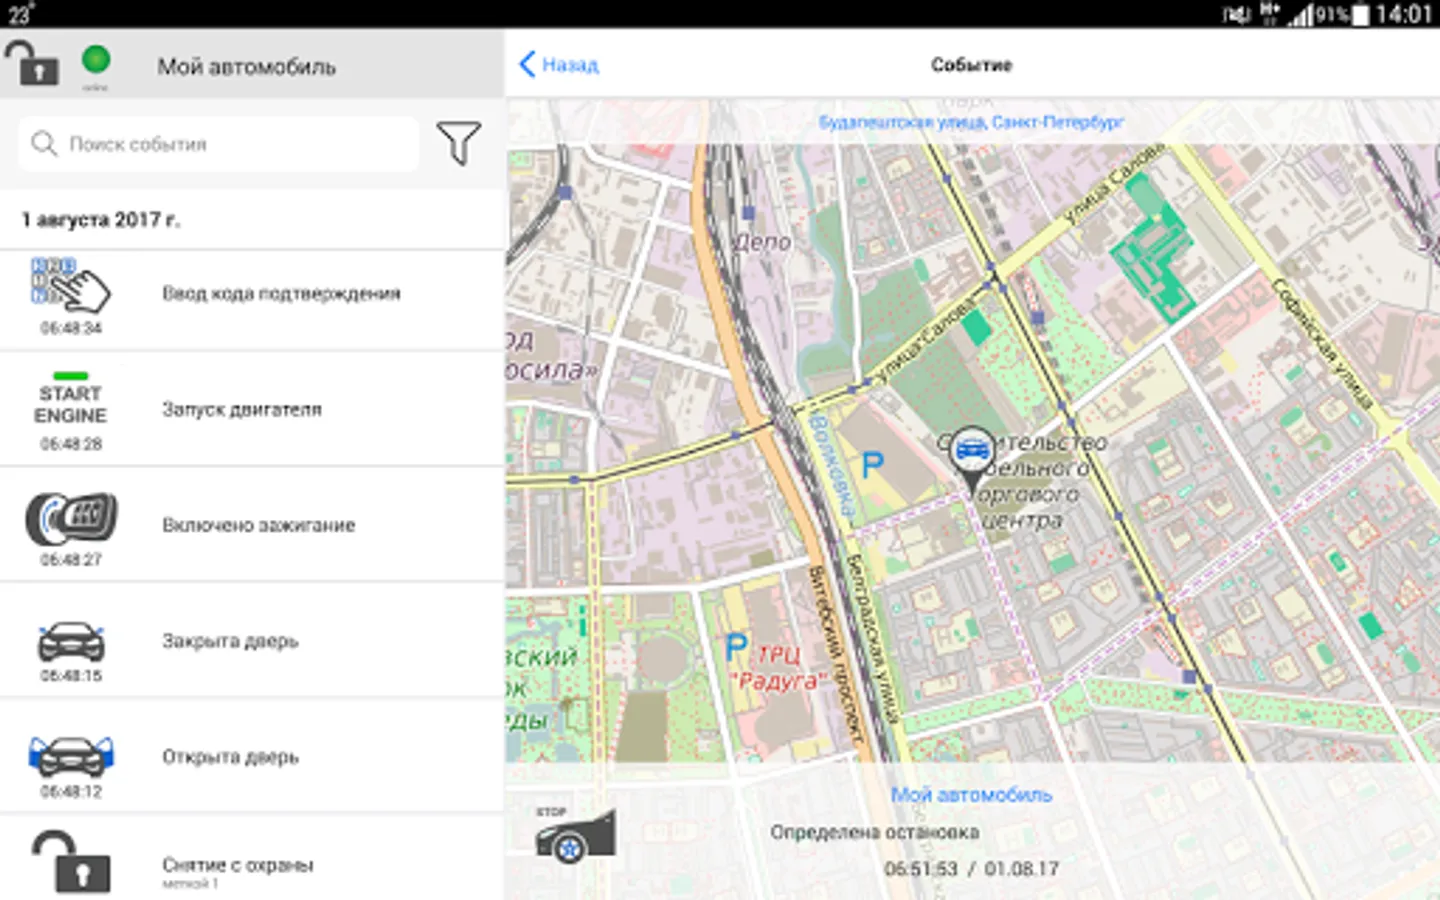Image resolution: width=1440 pixels, height=900 pixels.
Task: Tap the 06:48:27 timestamp
Action: pyautogui.click(x=71, y=560)
